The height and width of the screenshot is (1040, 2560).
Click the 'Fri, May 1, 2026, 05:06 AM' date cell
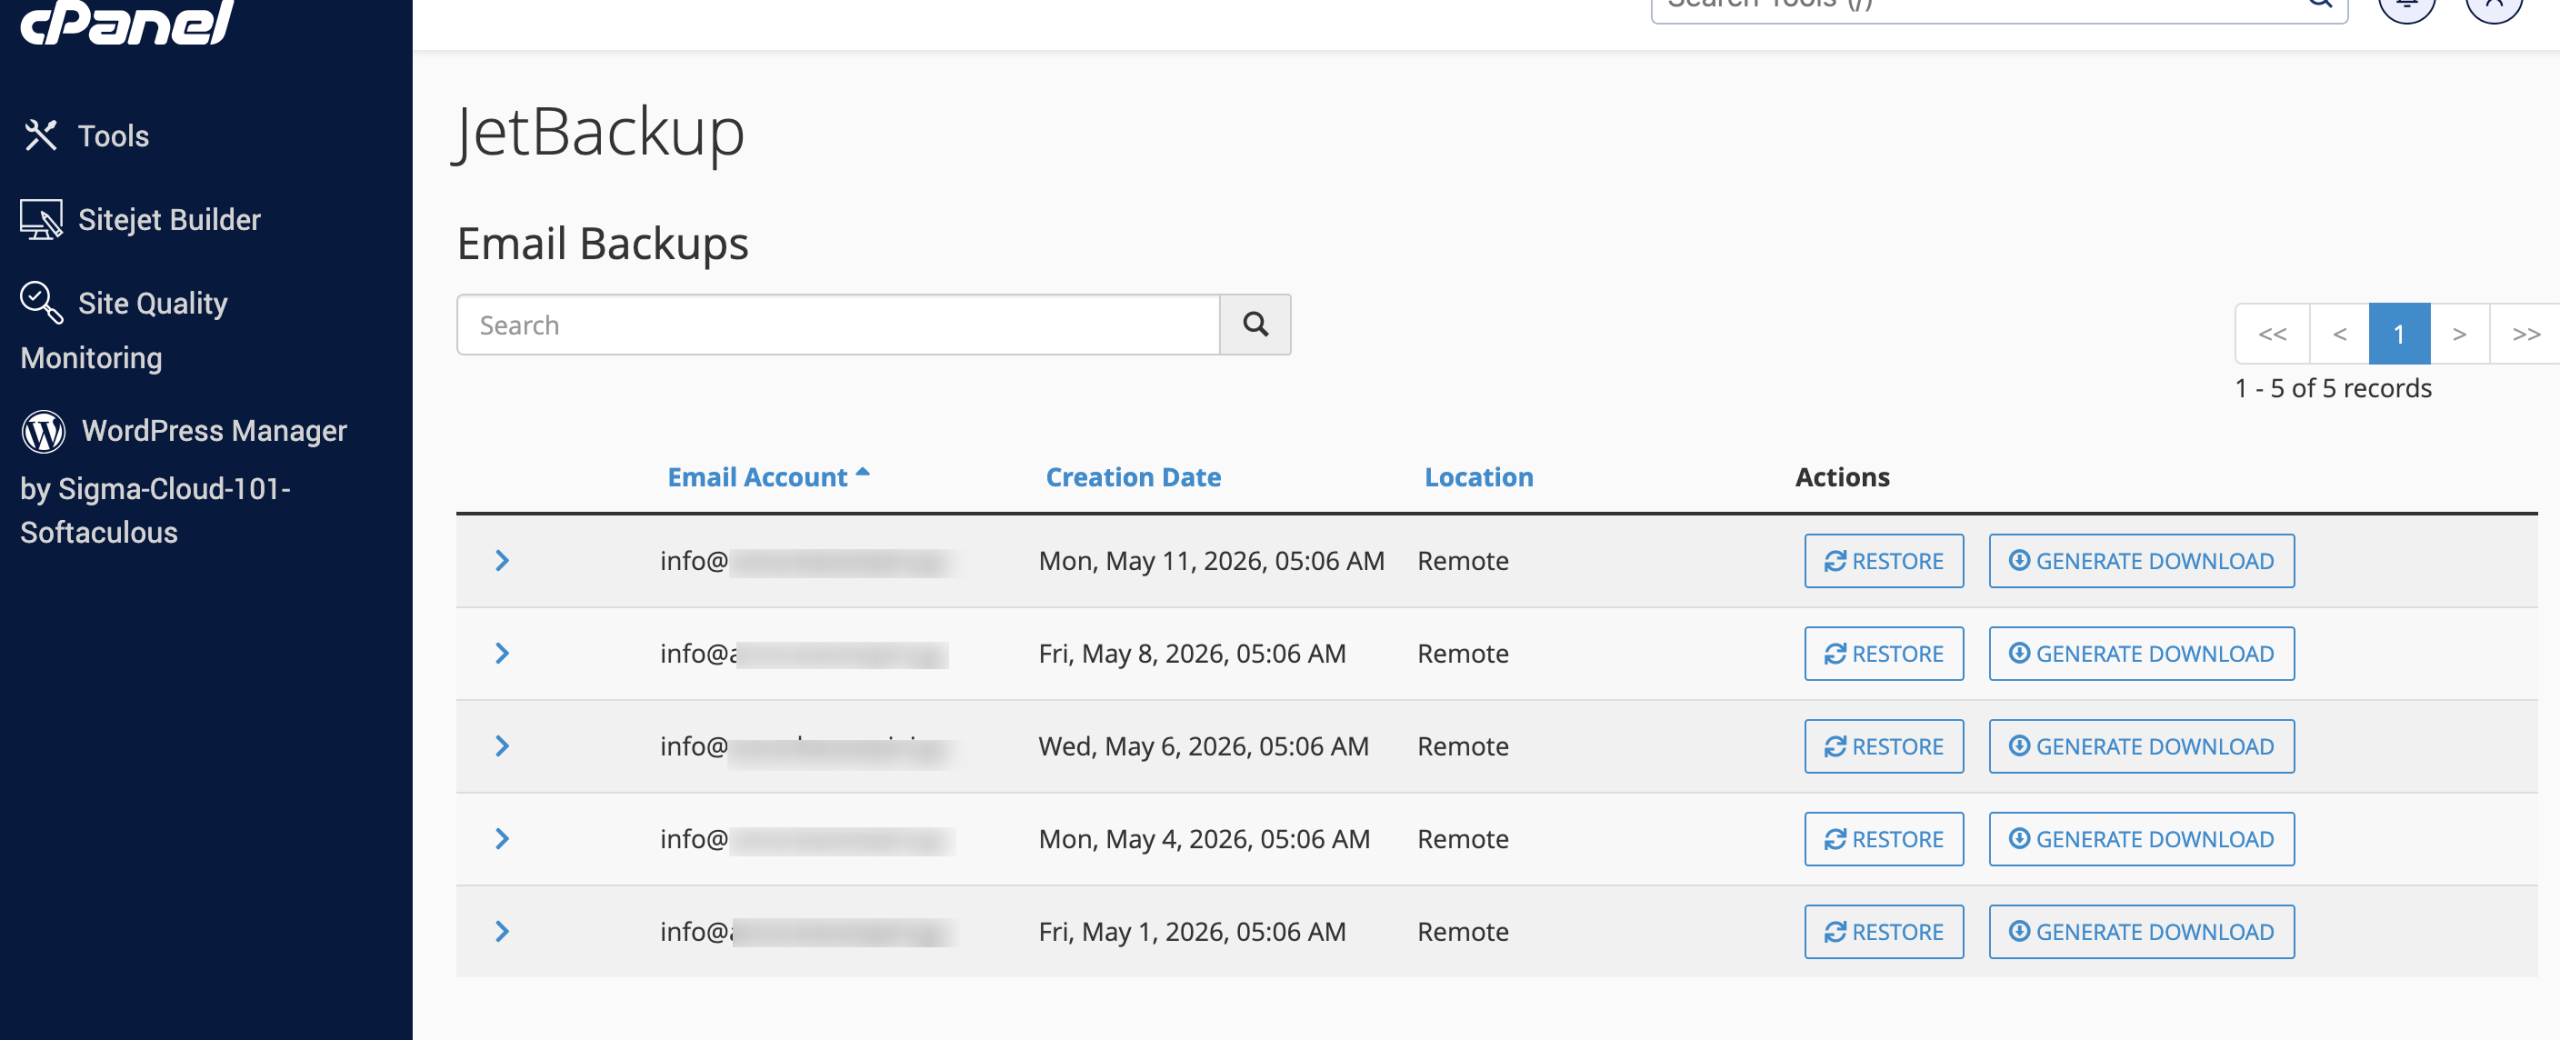(1193, 932)
